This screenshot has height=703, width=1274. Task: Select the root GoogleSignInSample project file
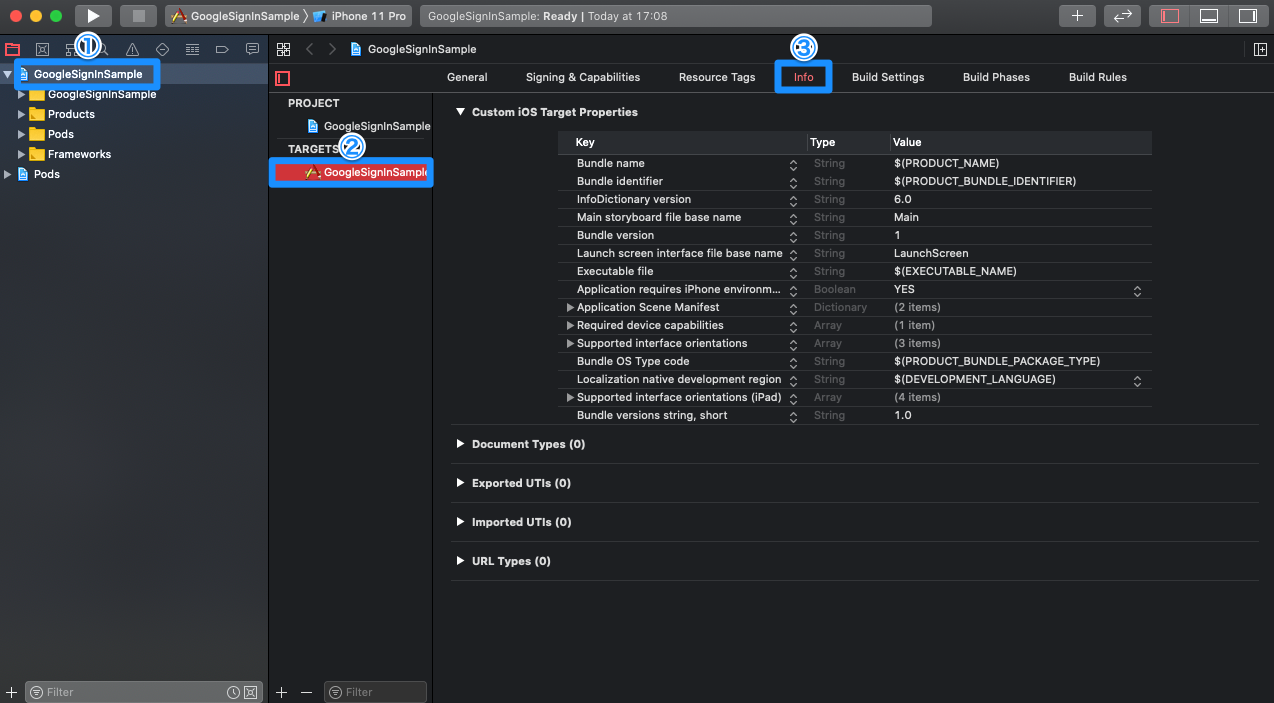(x=88, y=74)
